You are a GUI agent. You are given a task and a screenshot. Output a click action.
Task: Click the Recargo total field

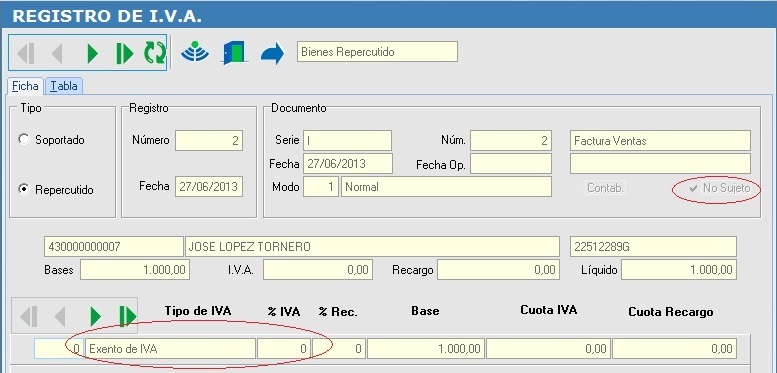click(498, 270)
